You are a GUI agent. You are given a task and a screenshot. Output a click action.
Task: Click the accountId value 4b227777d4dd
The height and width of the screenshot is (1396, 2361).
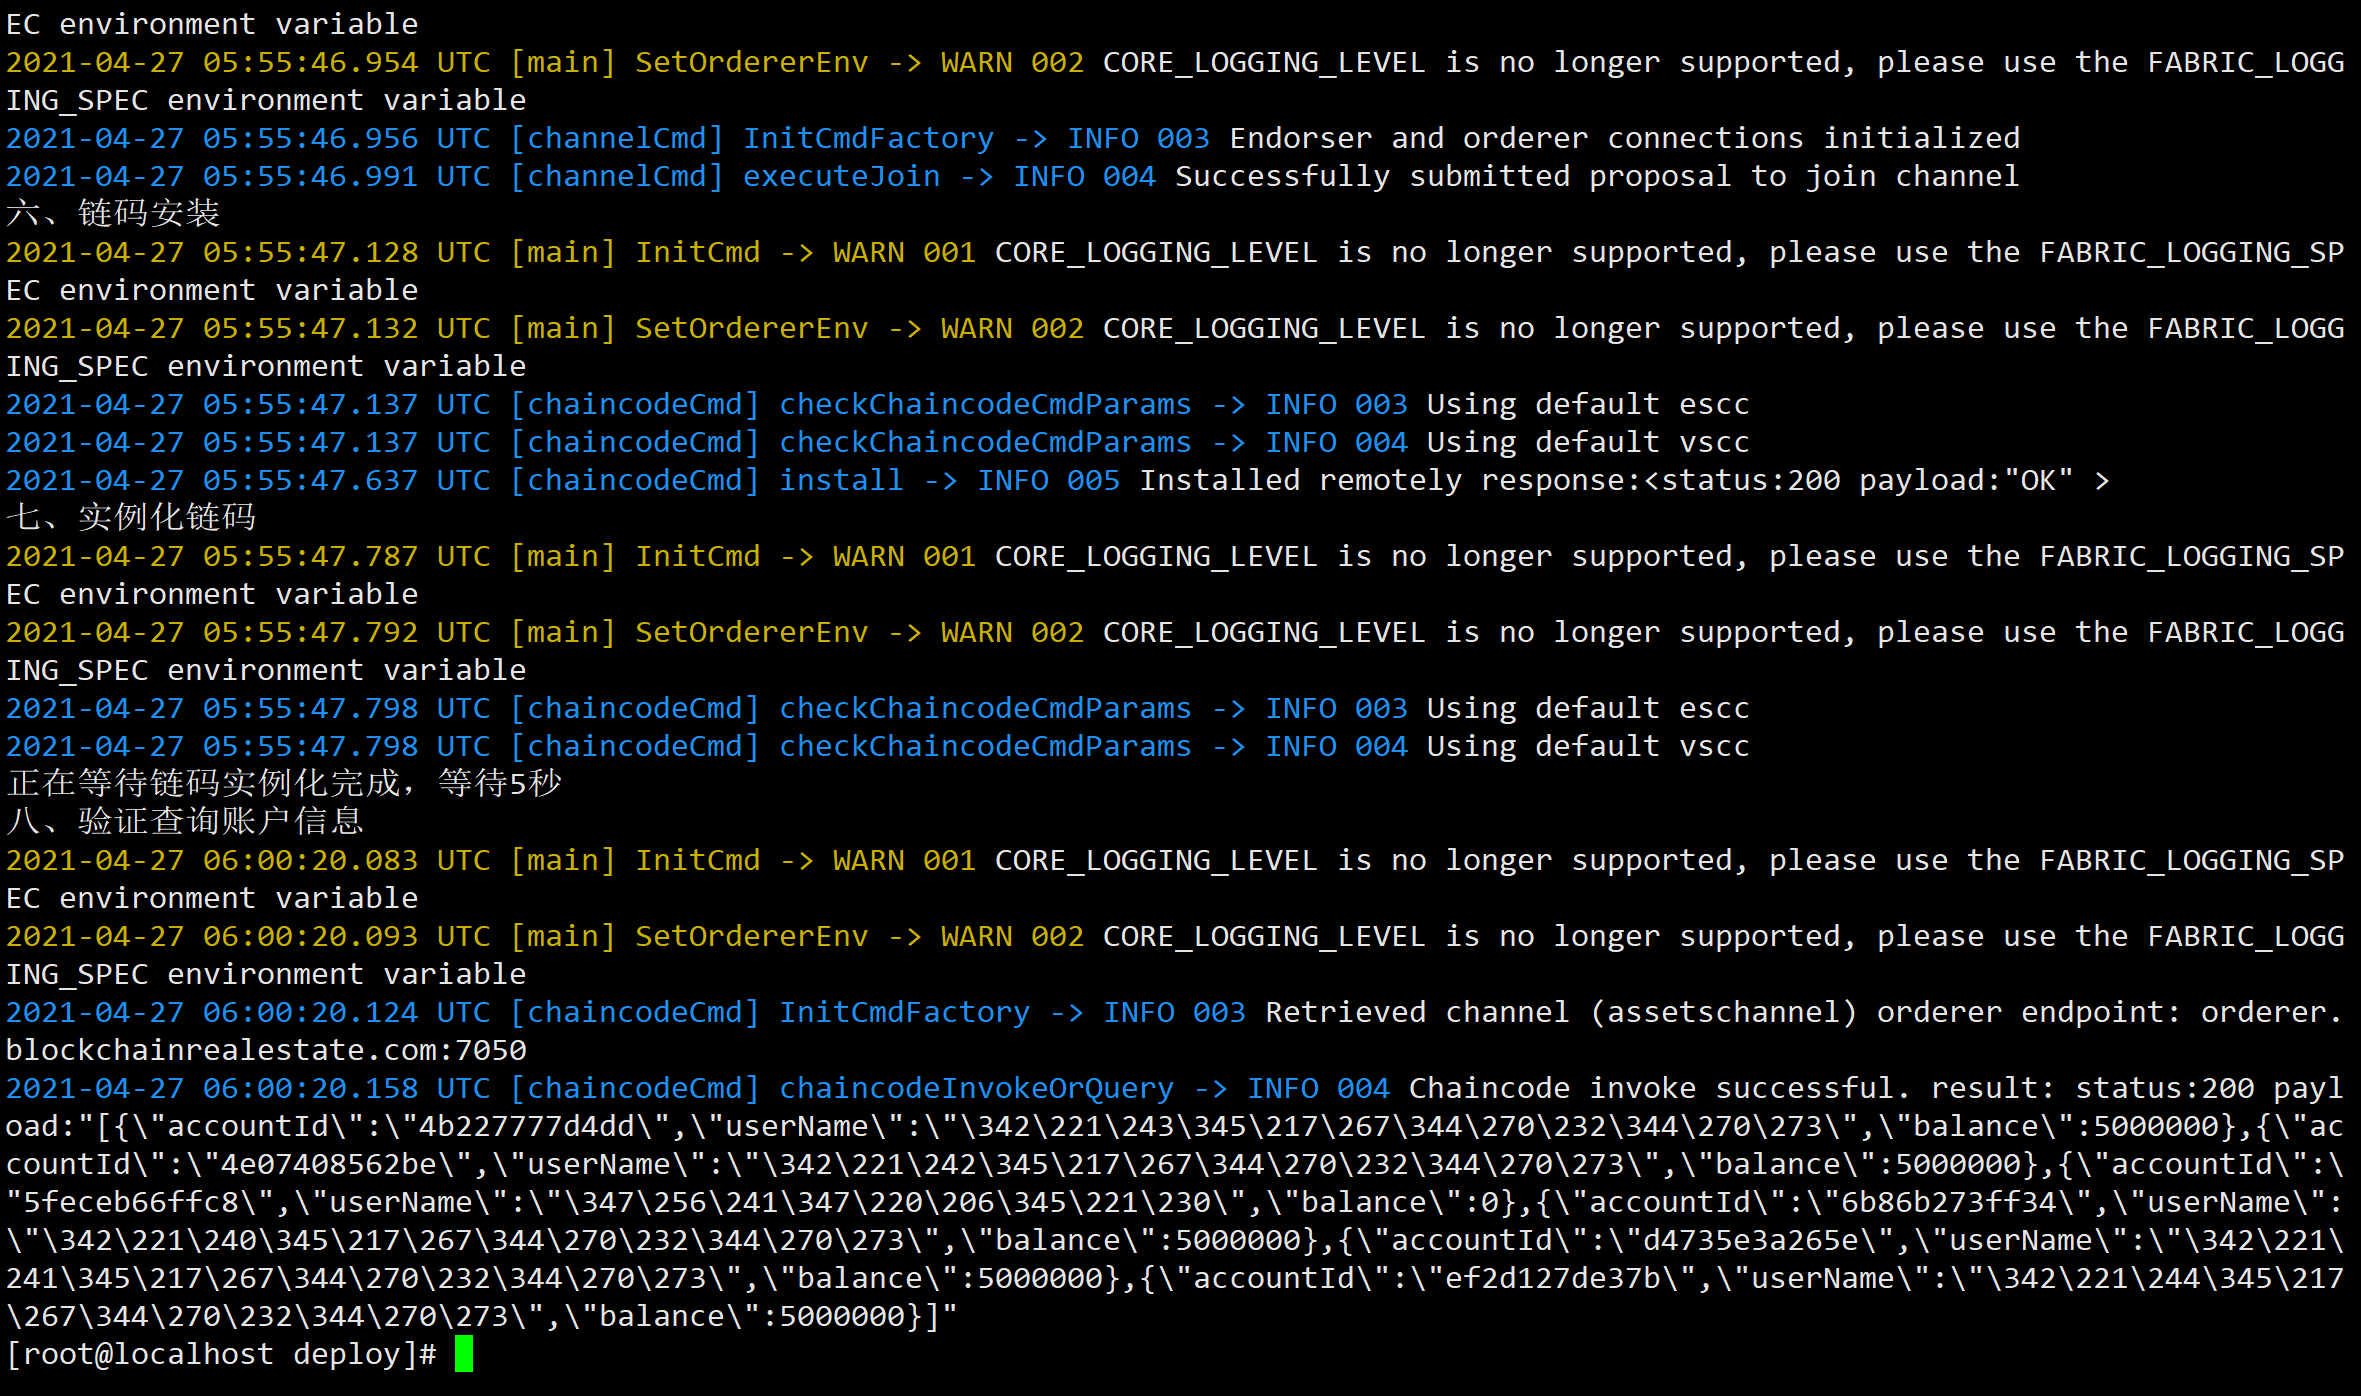(x=526, y=1126)
